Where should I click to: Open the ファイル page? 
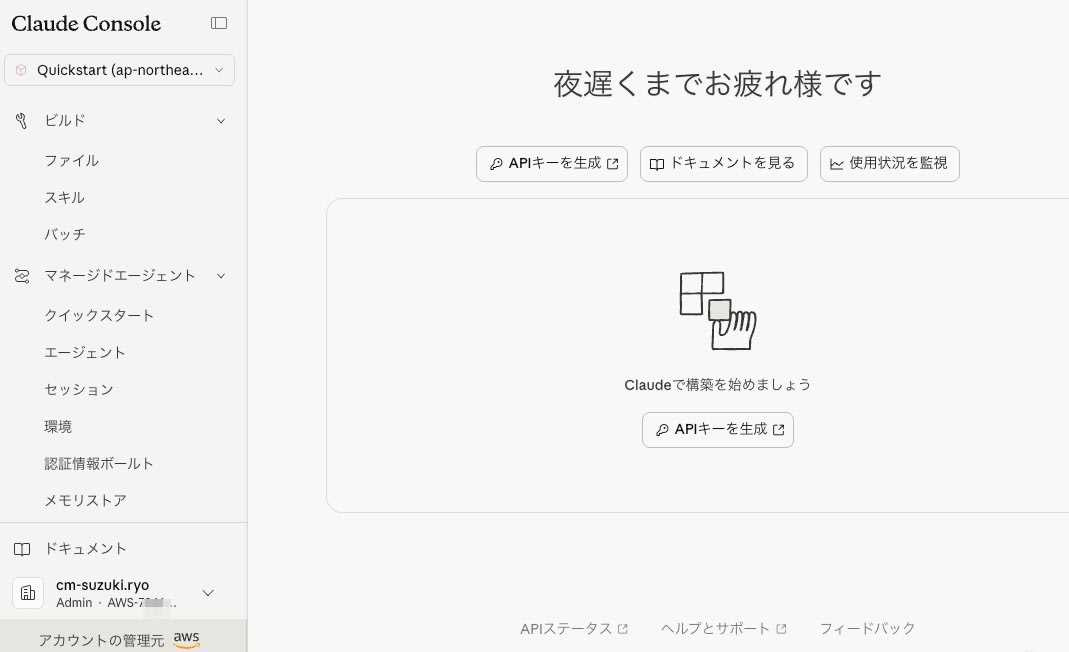[x=72, y=160]
